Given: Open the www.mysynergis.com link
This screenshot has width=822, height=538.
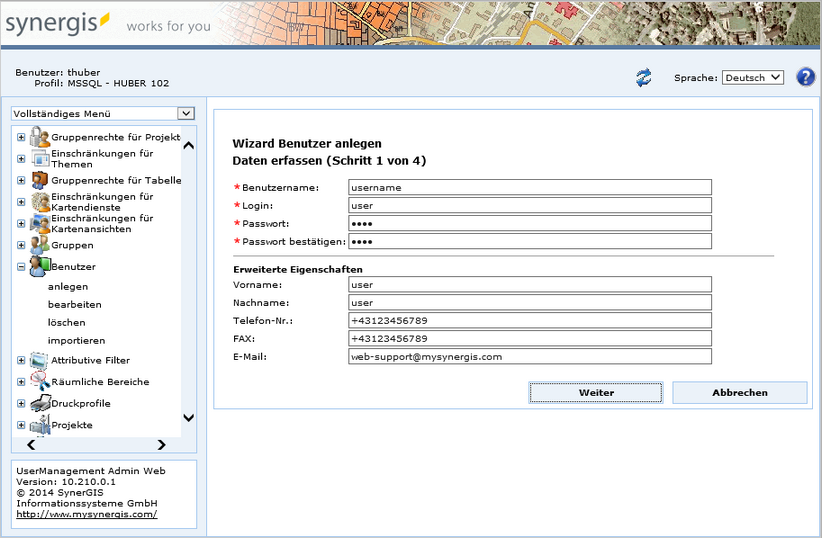Looking at the screenshot, I should pos(86,514).
